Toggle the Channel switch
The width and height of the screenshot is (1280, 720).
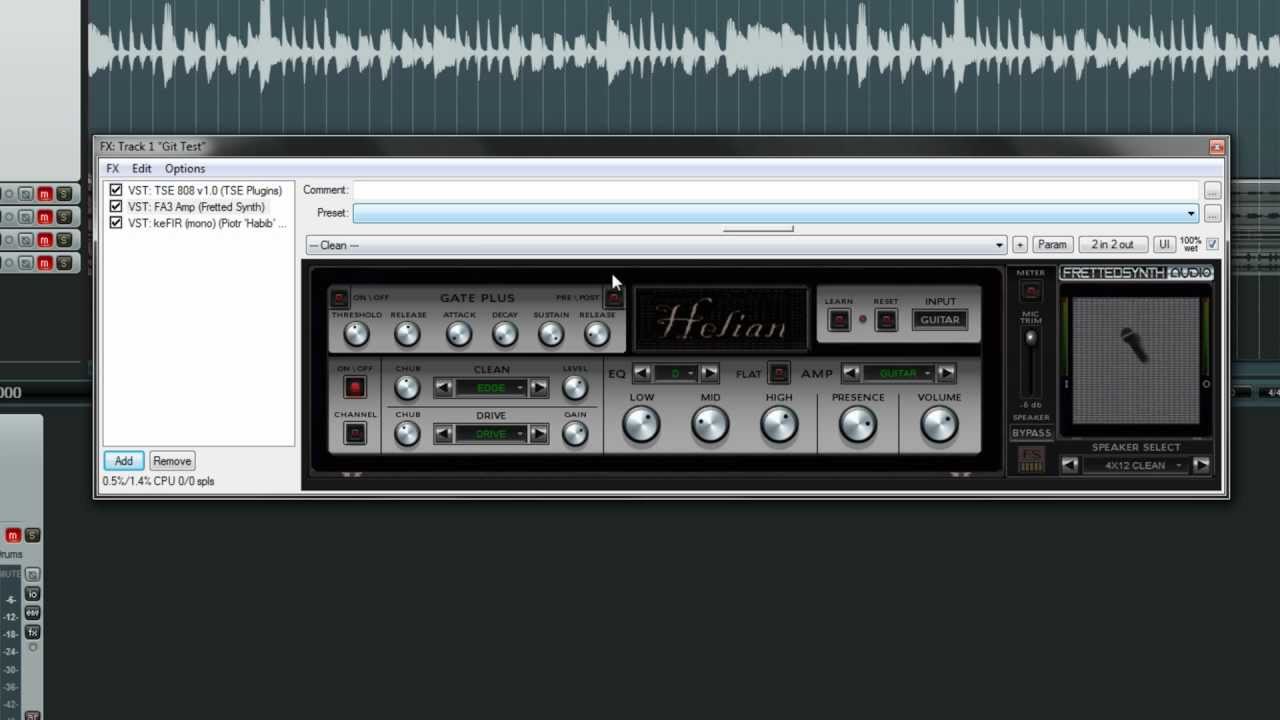click(x=355, y=433)
